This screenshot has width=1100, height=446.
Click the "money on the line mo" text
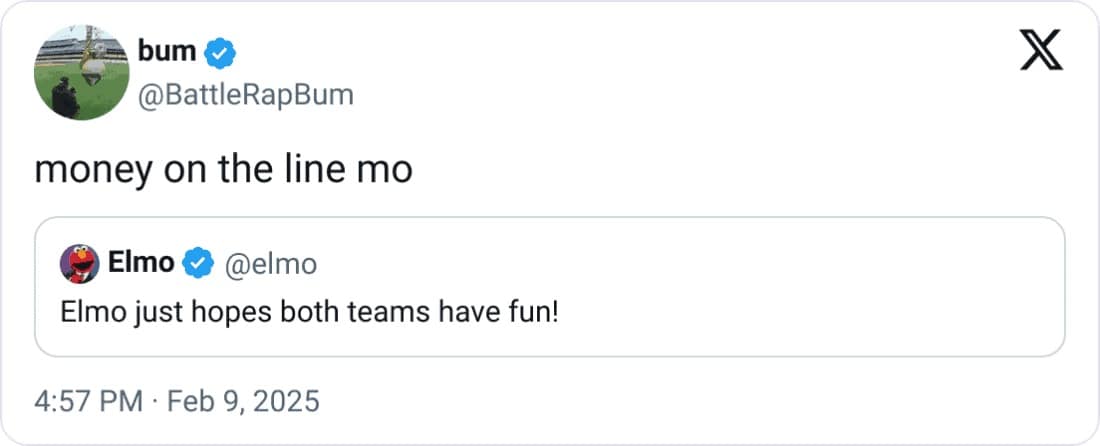[223, 169]
